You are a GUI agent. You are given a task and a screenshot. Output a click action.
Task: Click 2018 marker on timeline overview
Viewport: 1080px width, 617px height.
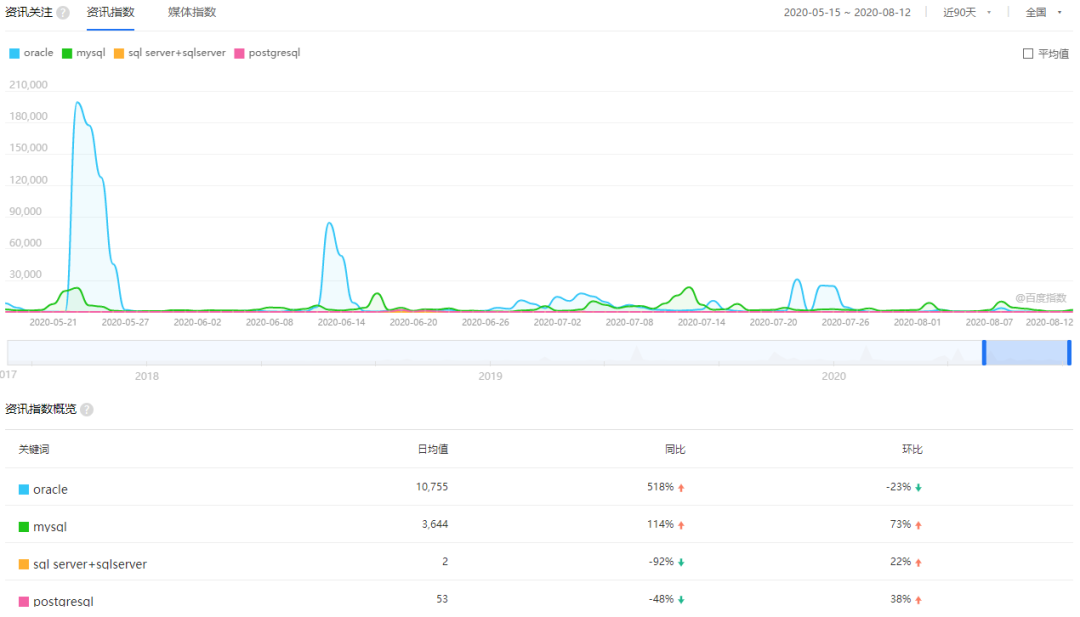click(x=147, y=376)
